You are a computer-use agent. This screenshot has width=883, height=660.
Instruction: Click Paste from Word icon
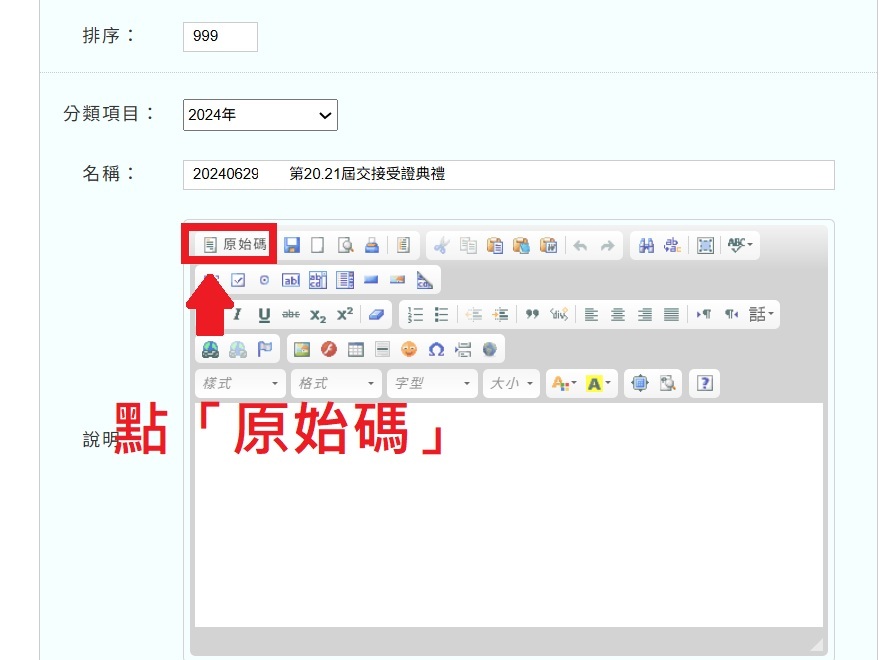point(548,246)
